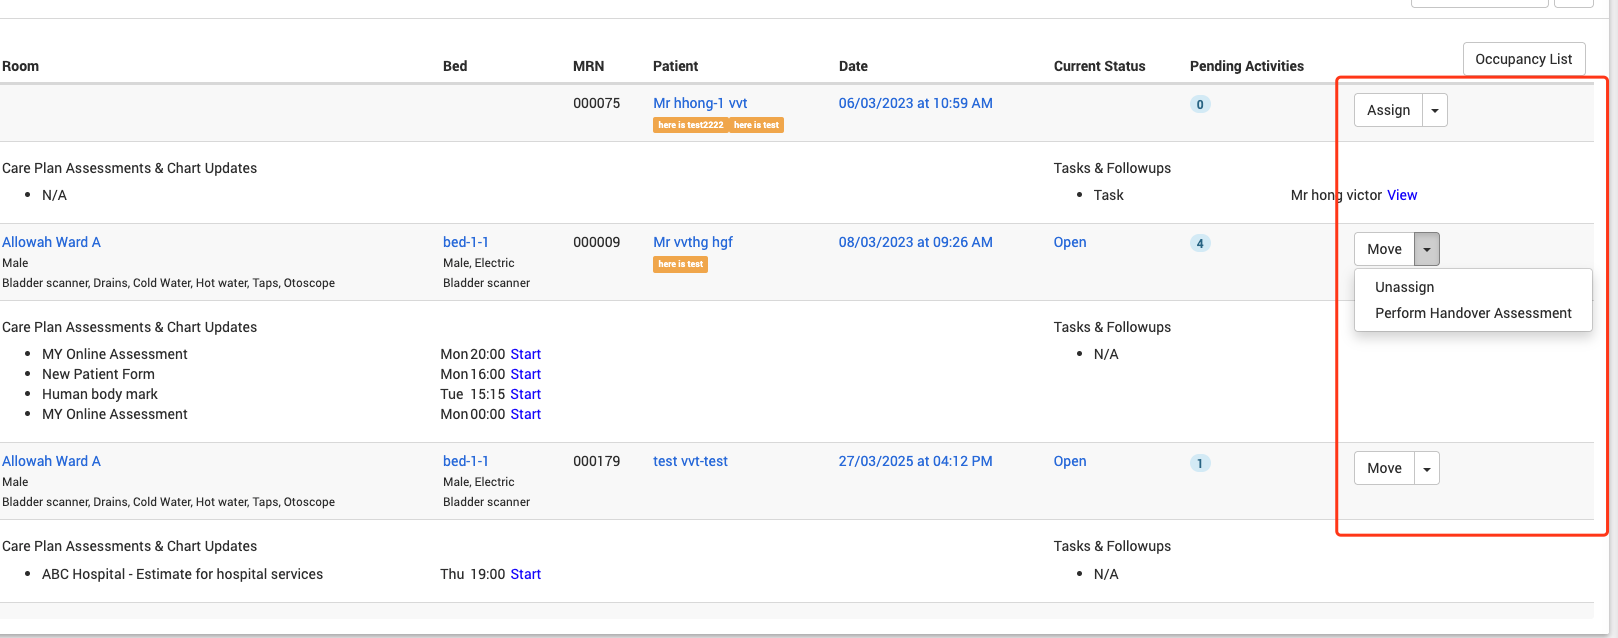Viewport: 1618px width, 638px height.
Task: Click the orange 'here is test2222' tag
Action: [690, 125]
